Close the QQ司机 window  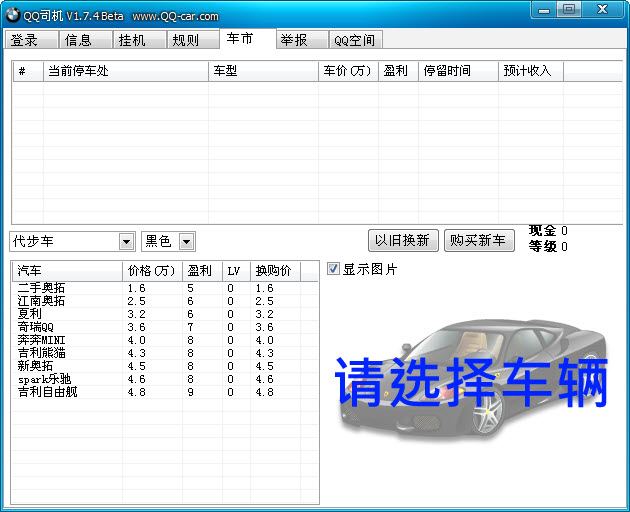pyautogui.click(x=602, y=10)
